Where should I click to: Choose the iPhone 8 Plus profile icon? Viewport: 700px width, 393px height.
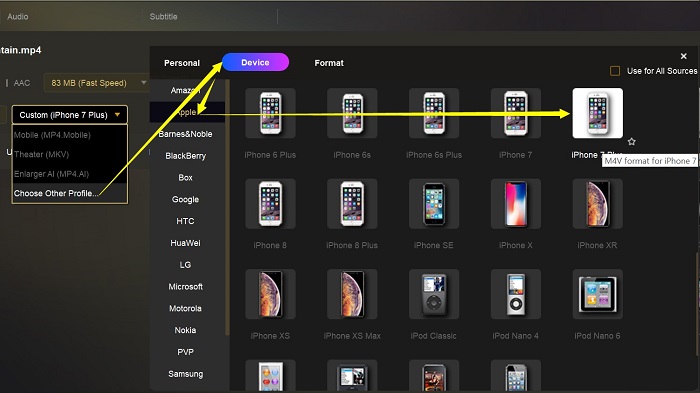tap(352, 204)
